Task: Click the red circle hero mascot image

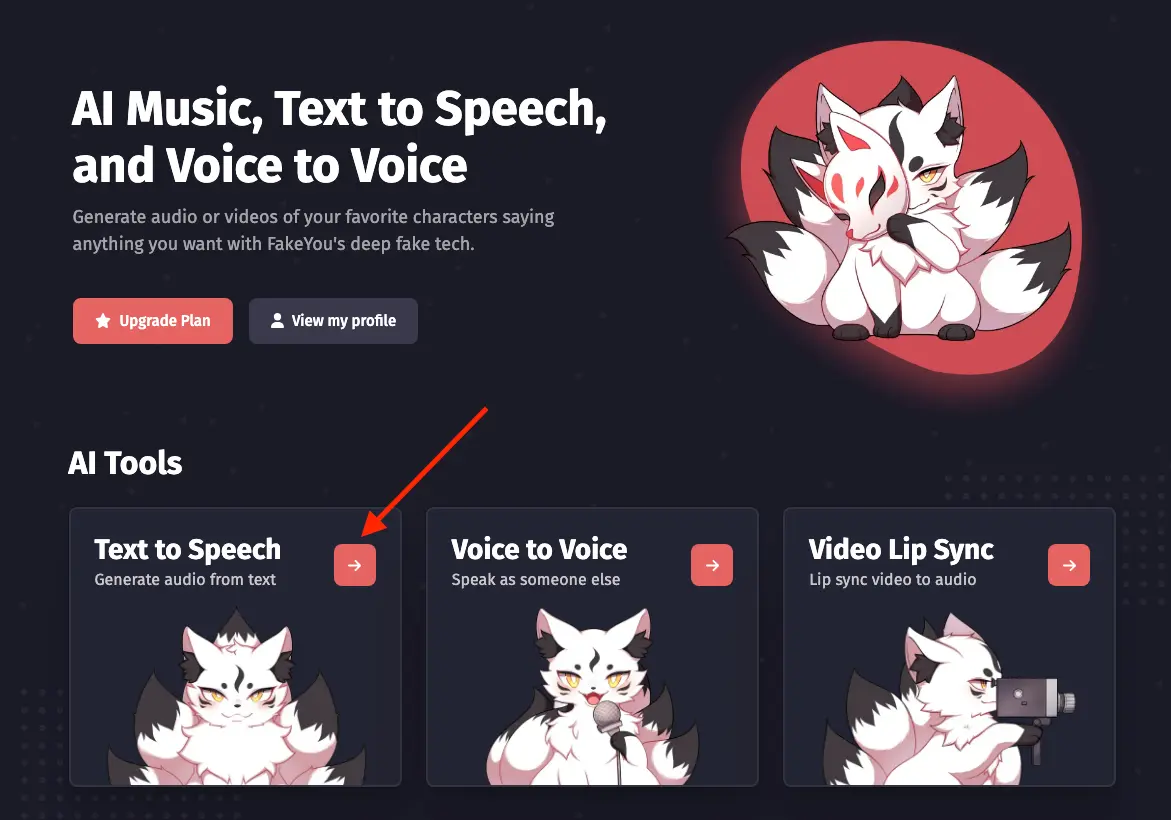Action: pyautogui.click(x=904, y=213)
